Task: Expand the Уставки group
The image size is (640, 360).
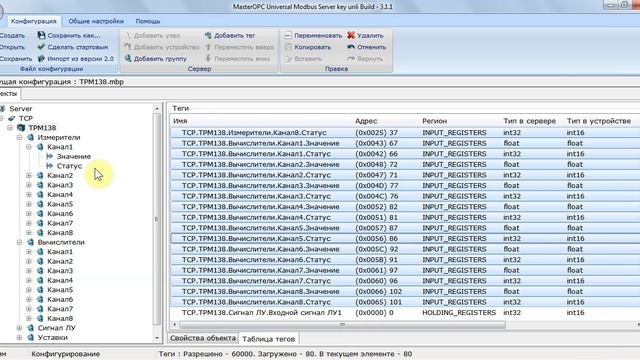Action: 20,338
